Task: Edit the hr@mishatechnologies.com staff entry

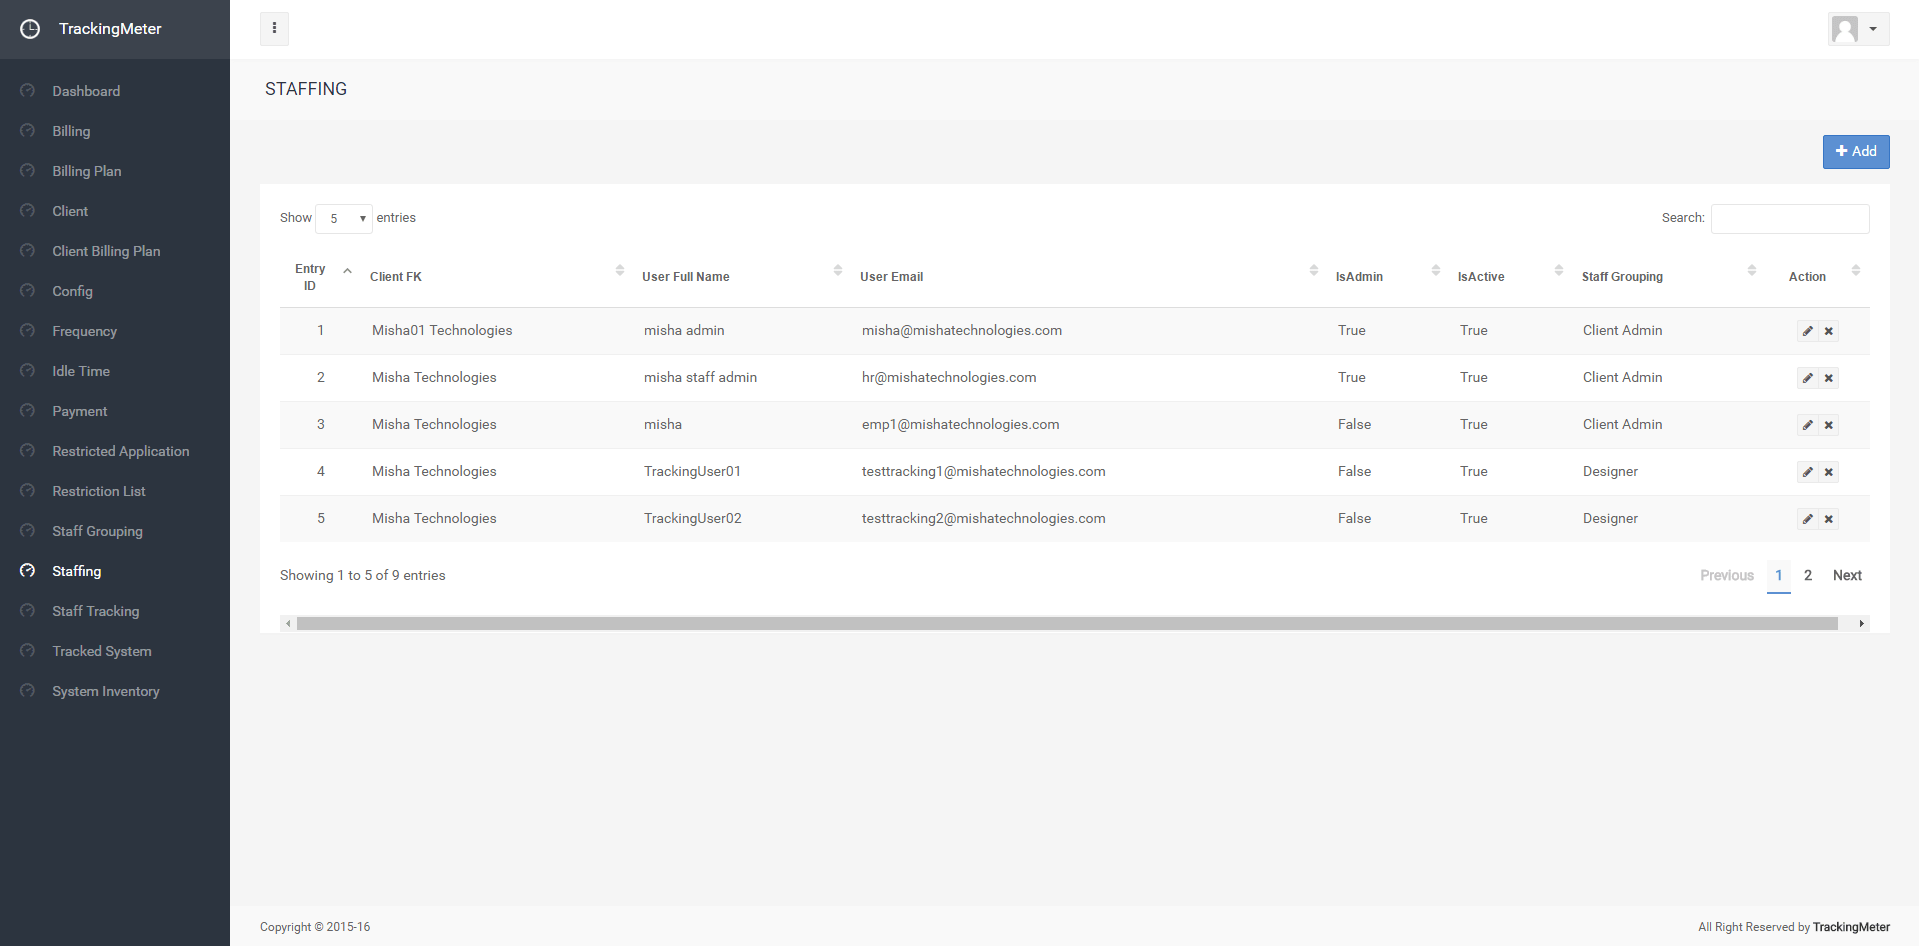Action: pos(1807,378)
